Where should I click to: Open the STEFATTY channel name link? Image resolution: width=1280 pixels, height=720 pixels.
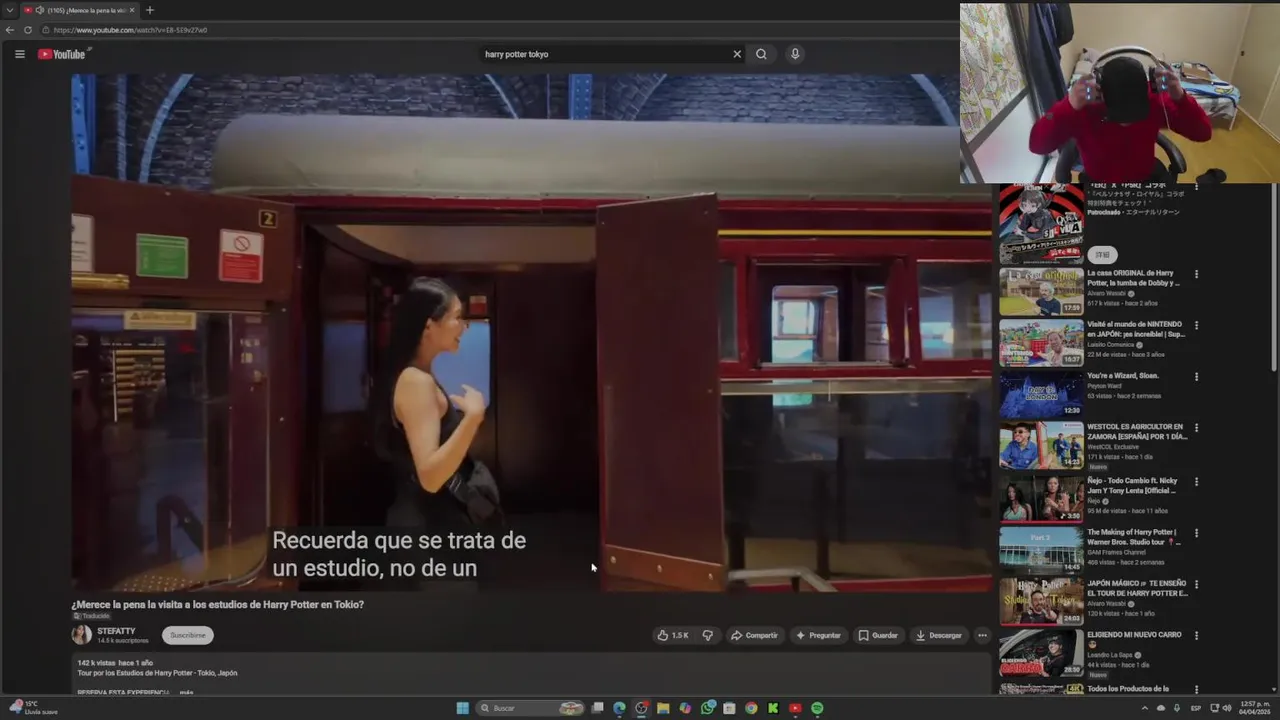(x=116, y=631)
